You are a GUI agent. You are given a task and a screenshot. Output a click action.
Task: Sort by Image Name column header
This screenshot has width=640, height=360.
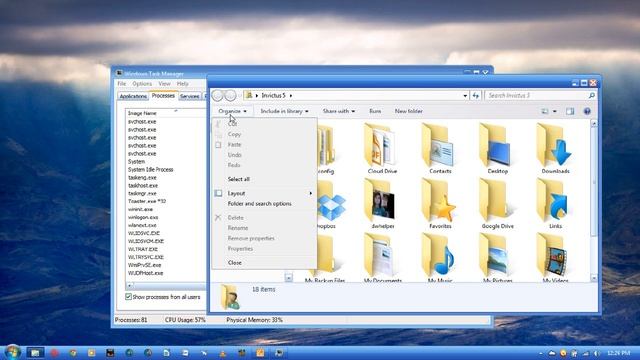coord(165,113)
